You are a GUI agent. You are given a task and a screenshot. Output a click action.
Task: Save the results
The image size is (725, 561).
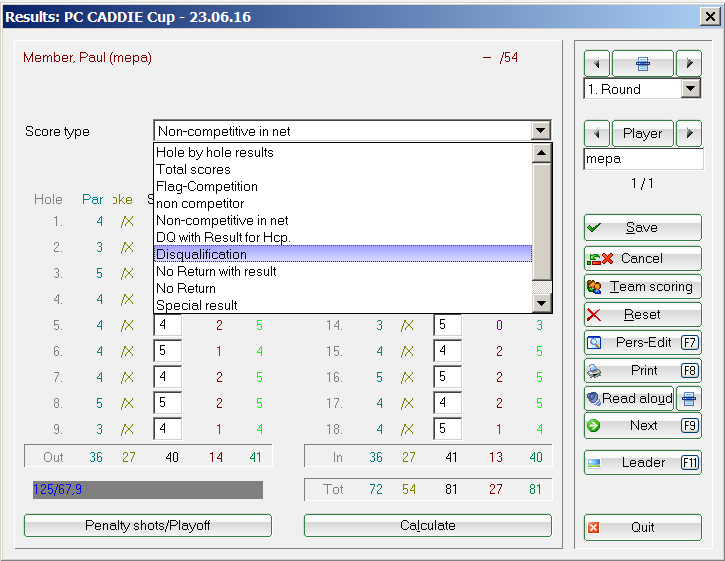coord(643,228)
